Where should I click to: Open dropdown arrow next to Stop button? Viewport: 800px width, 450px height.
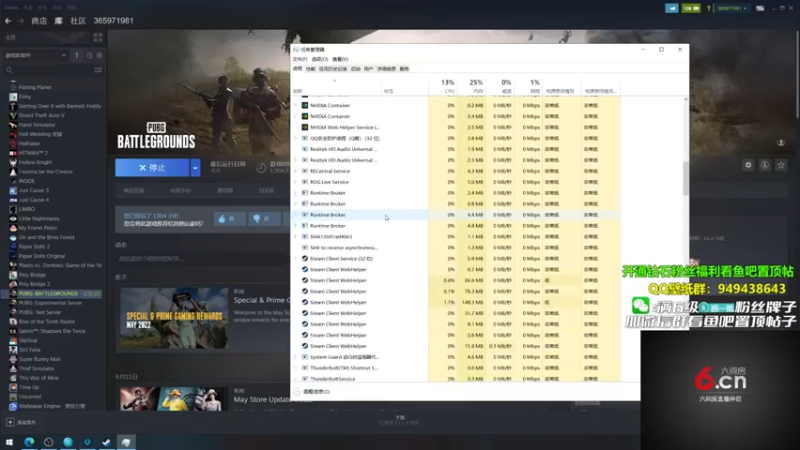pos(195,167)
